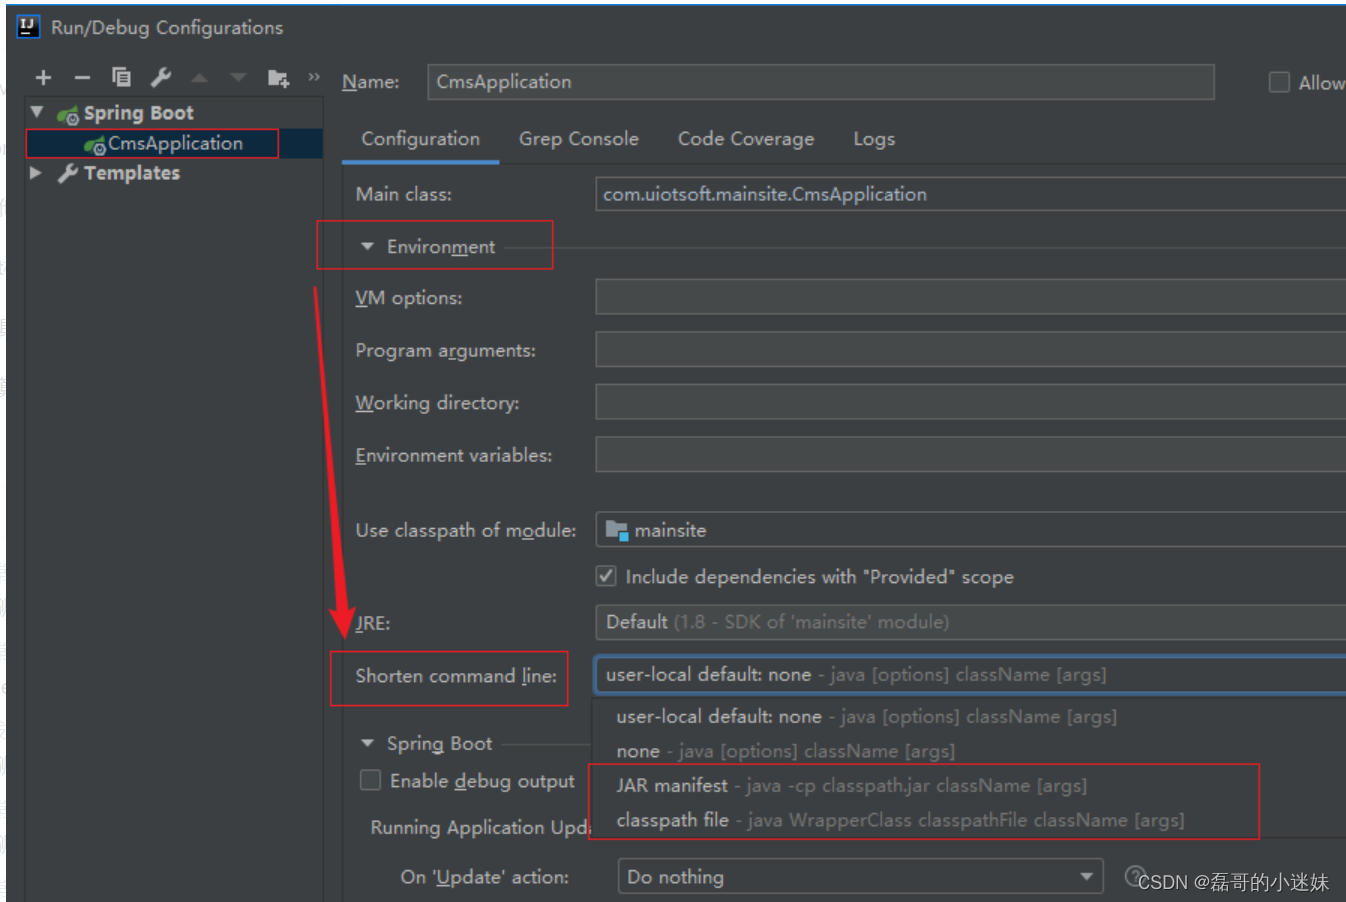Add a new configuration with plus icon
Image resolution: width=1346 pixels, height=902 pixels.
[x=43, y=78]
